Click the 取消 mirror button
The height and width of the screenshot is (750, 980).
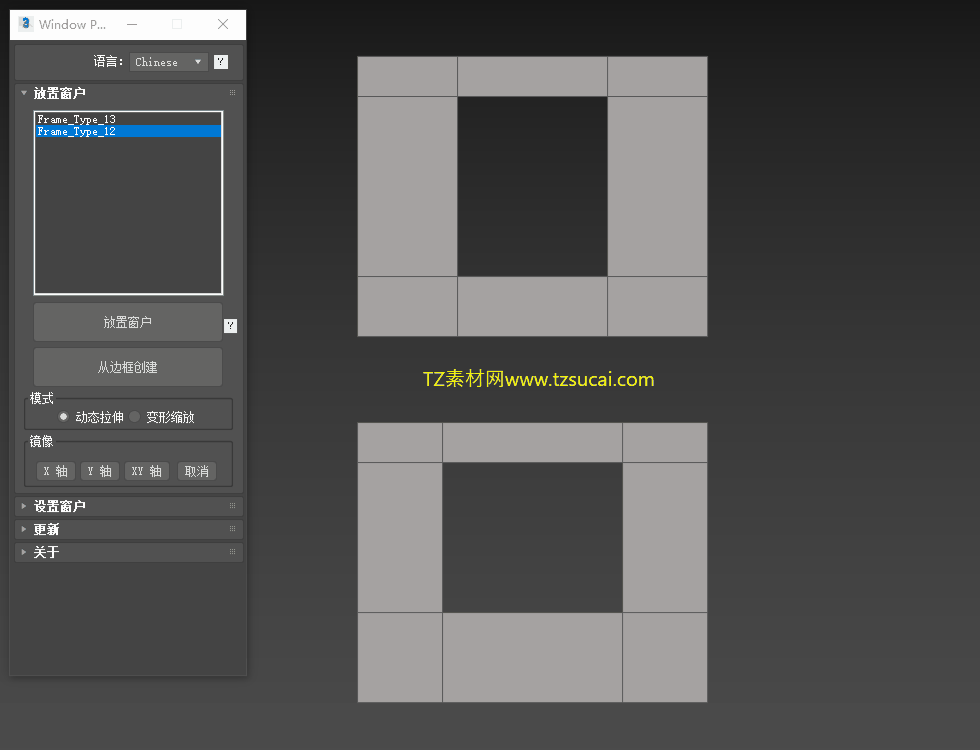(x=197, y=471)
